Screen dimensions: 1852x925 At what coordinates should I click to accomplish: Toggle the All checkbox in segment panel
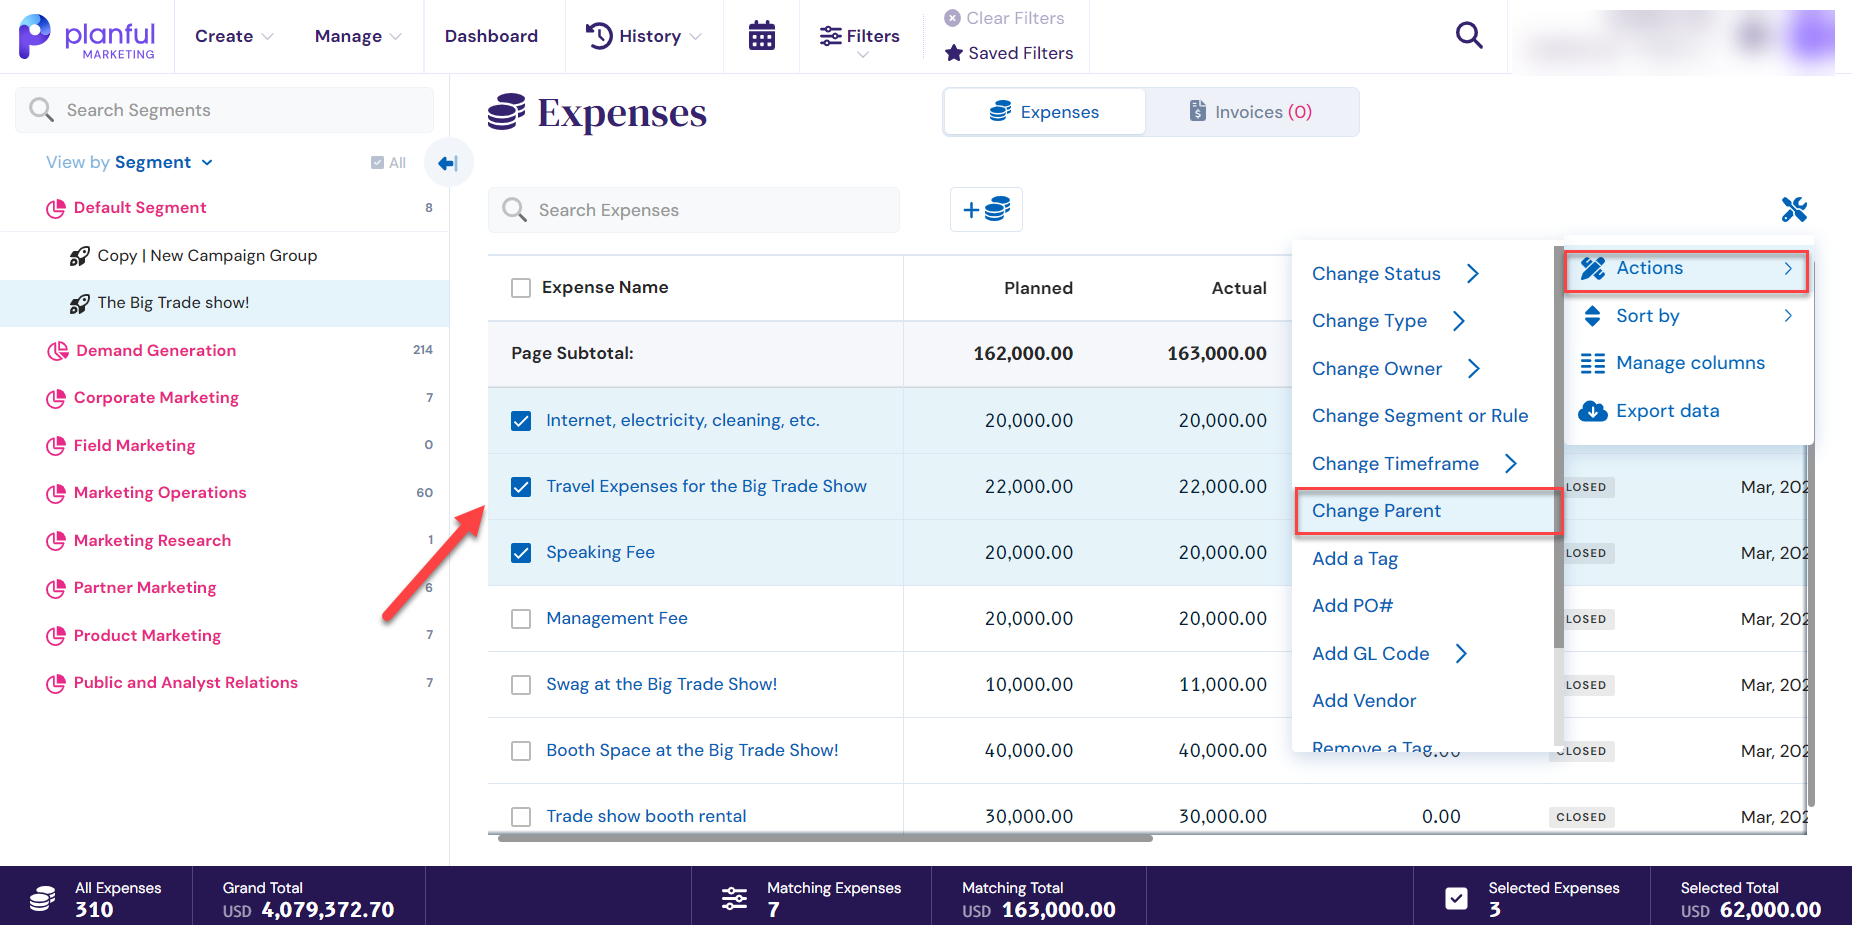coord(377,163)
